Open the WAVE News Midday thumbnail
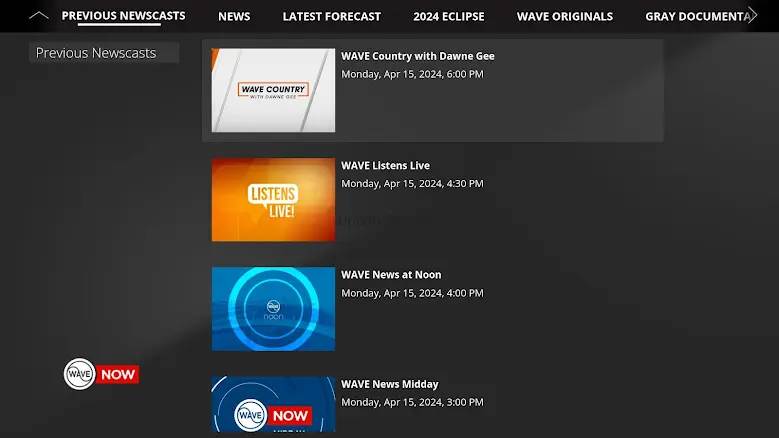 (273, 404)
